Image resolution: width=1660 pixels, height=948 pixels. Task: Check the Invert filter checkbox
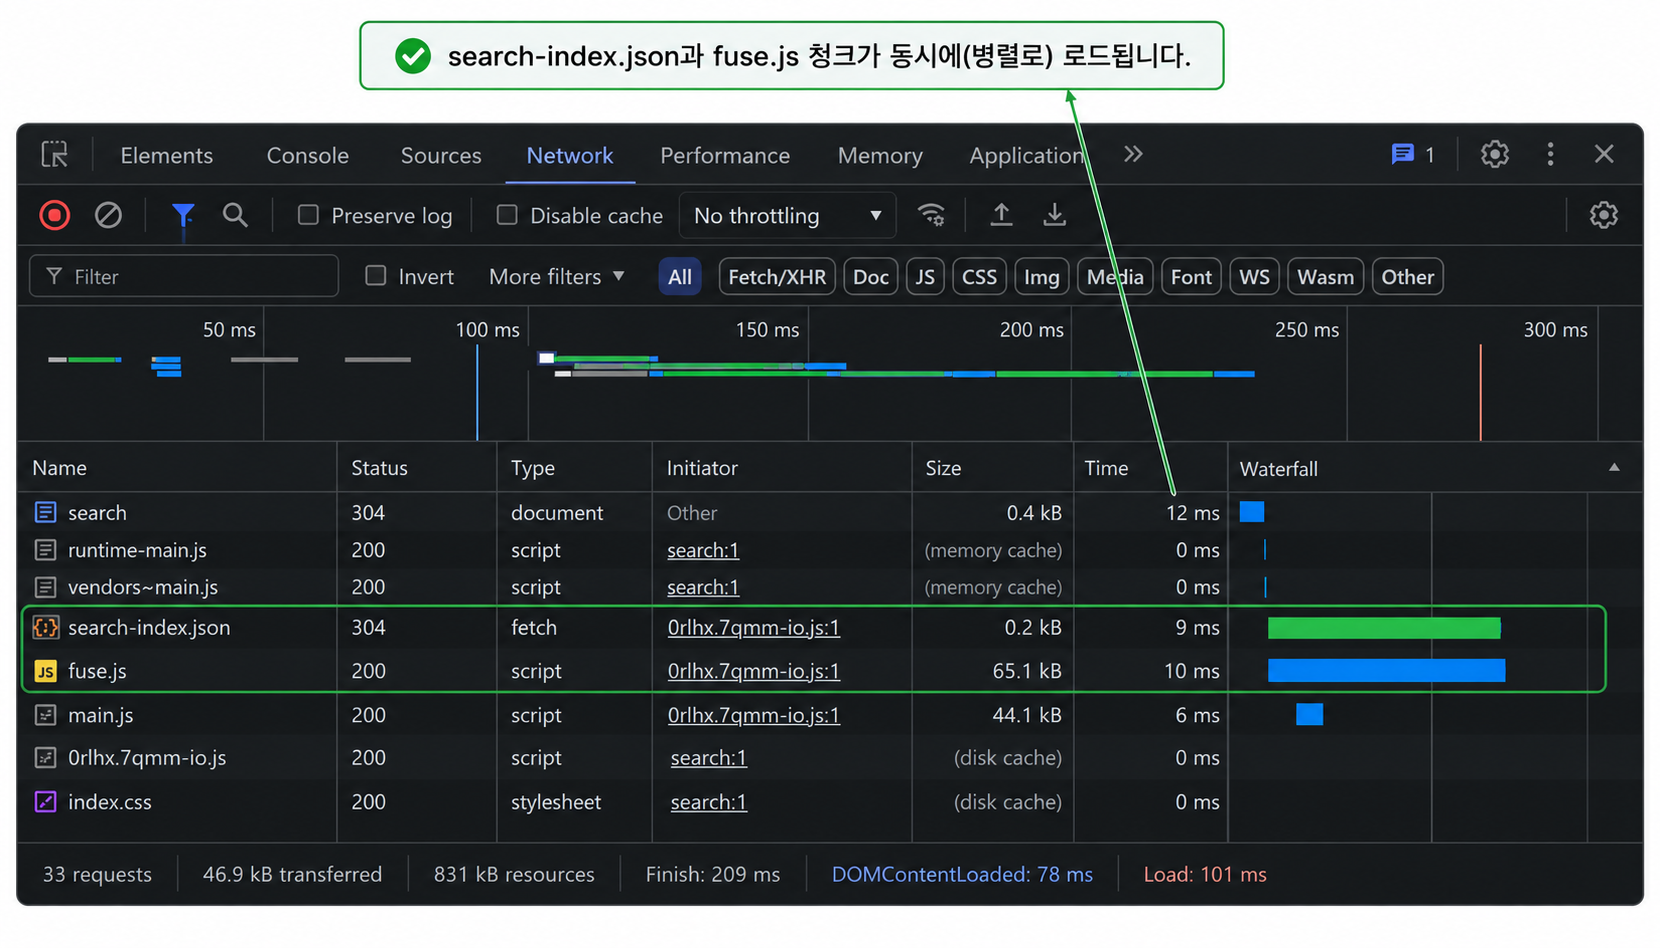(x=375, y=276)
